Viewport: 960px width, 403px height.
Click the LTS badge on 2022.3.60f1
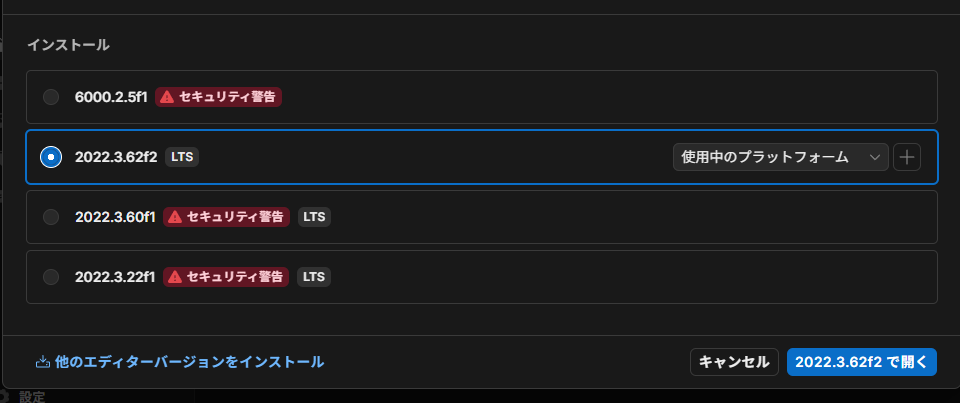314,217
